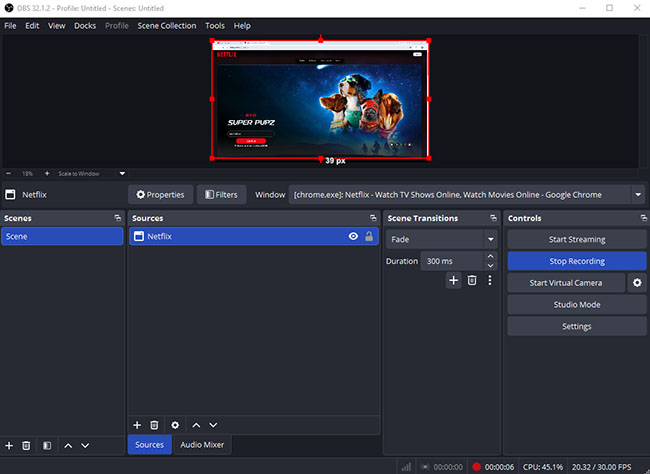
Task: Add a scene transition with plus icon
Action: pyautogui.click(x=454, y=280)
